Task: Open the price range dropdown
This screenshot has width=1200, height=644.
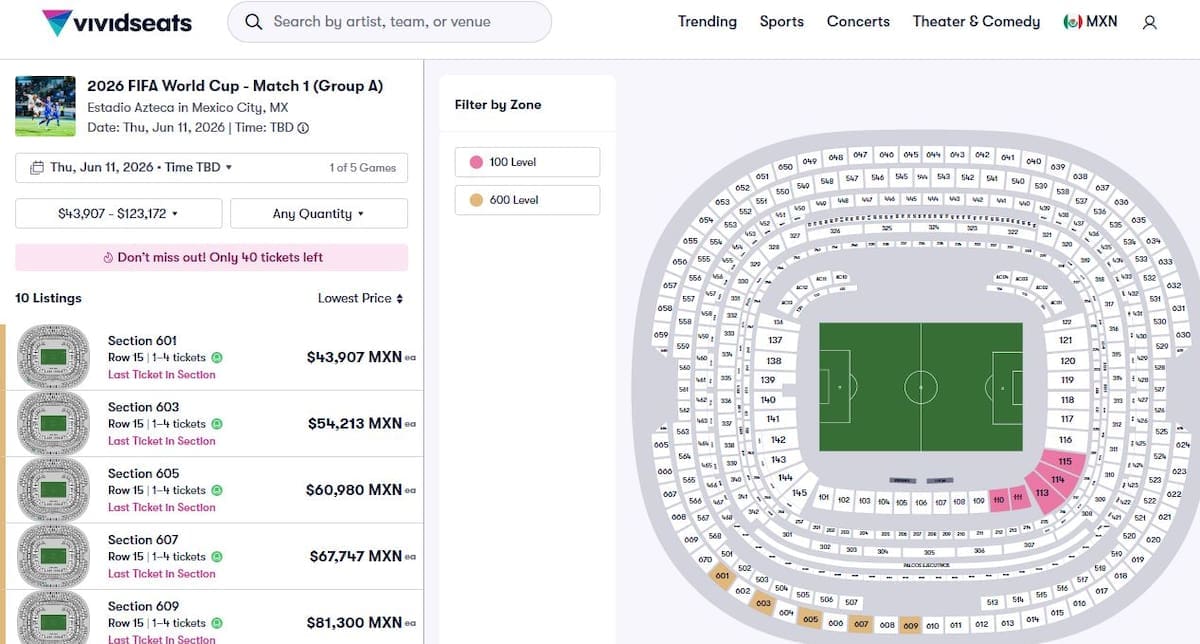Action: click(118, 214)
